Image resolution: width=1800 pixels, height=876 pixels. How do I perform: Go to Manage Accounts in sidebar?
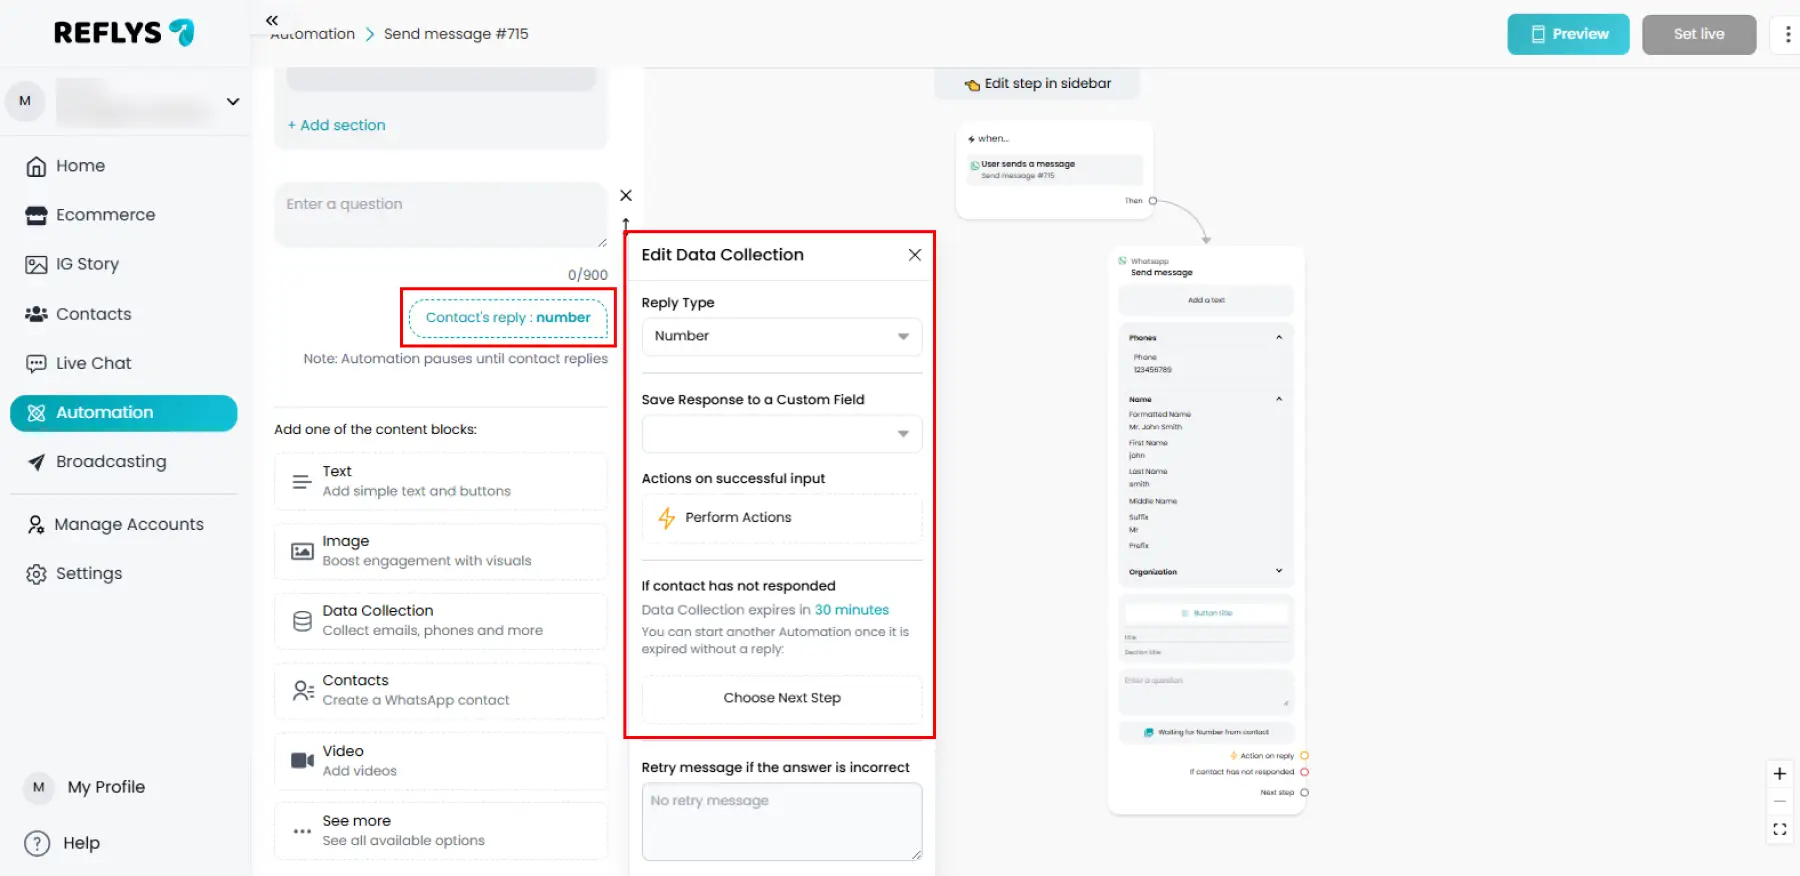coord(128,525)
